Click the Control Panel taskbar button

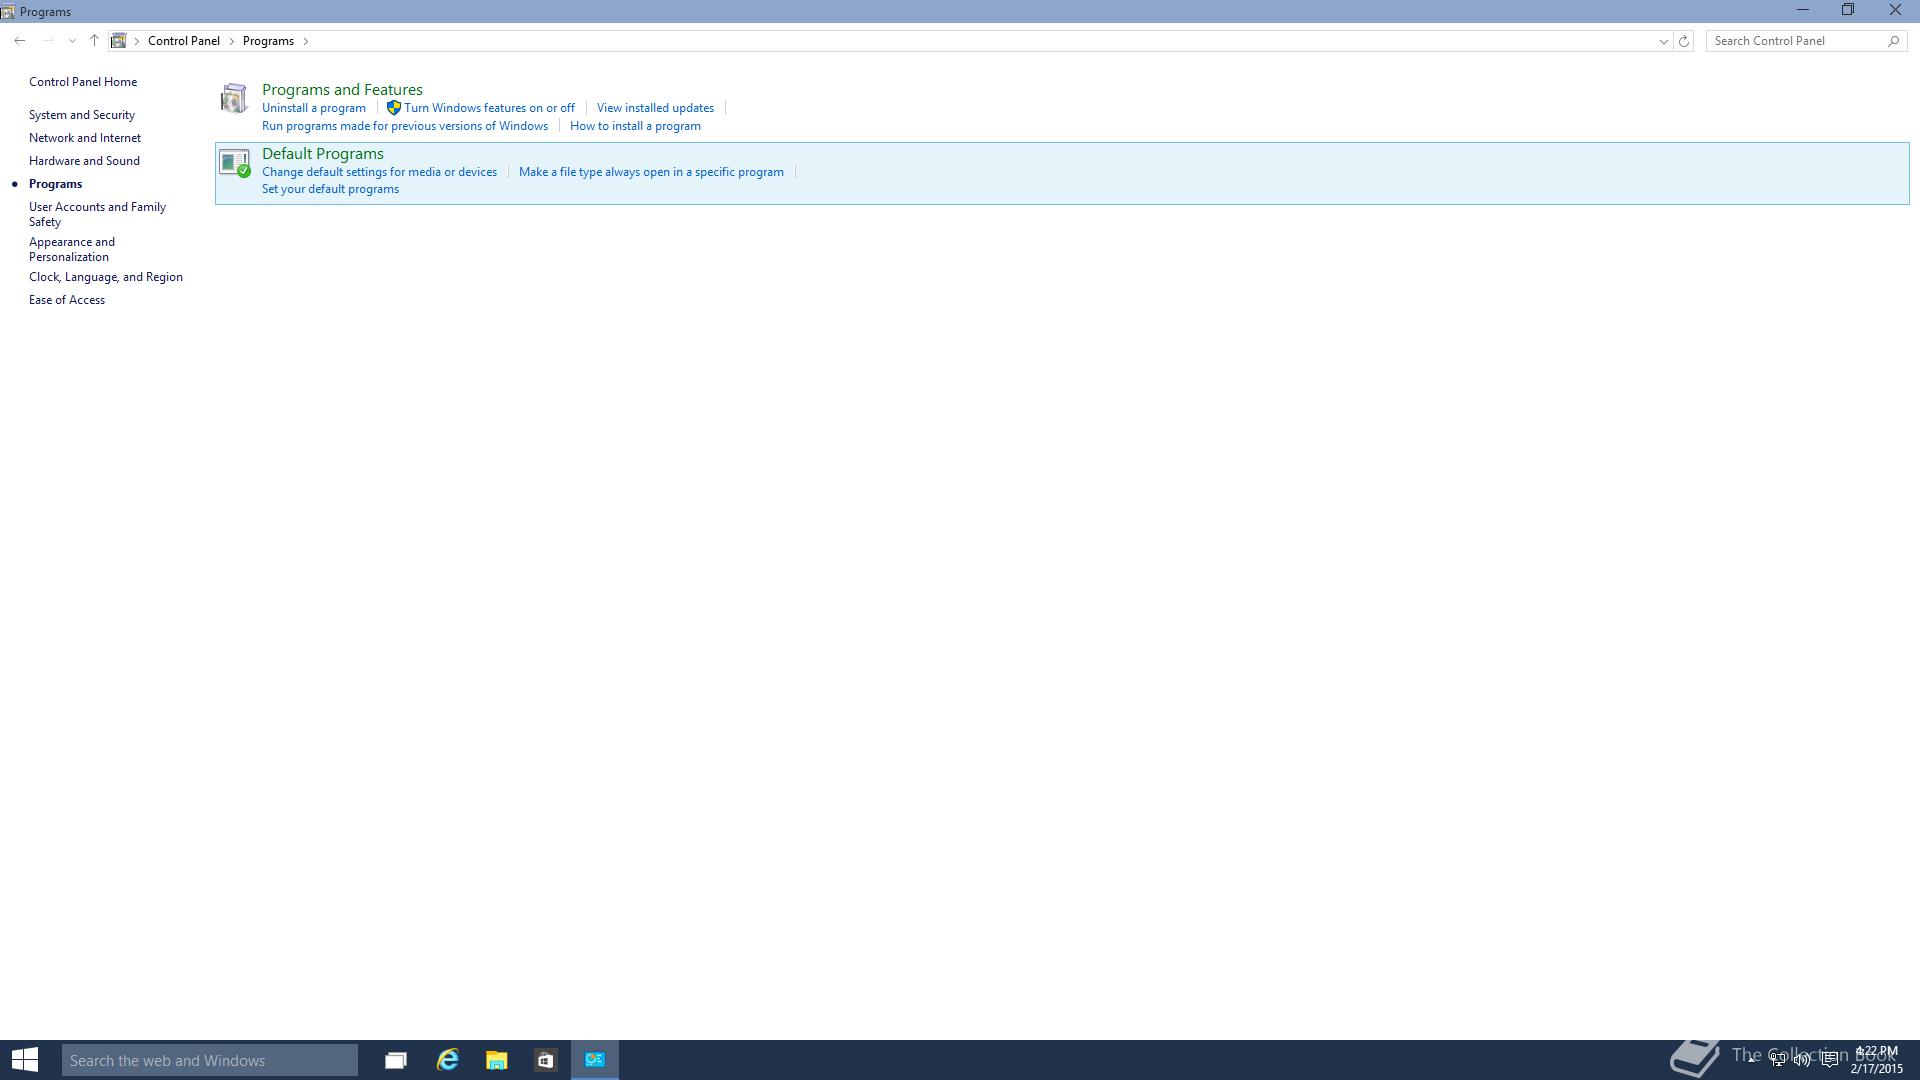pos(595,1060)
